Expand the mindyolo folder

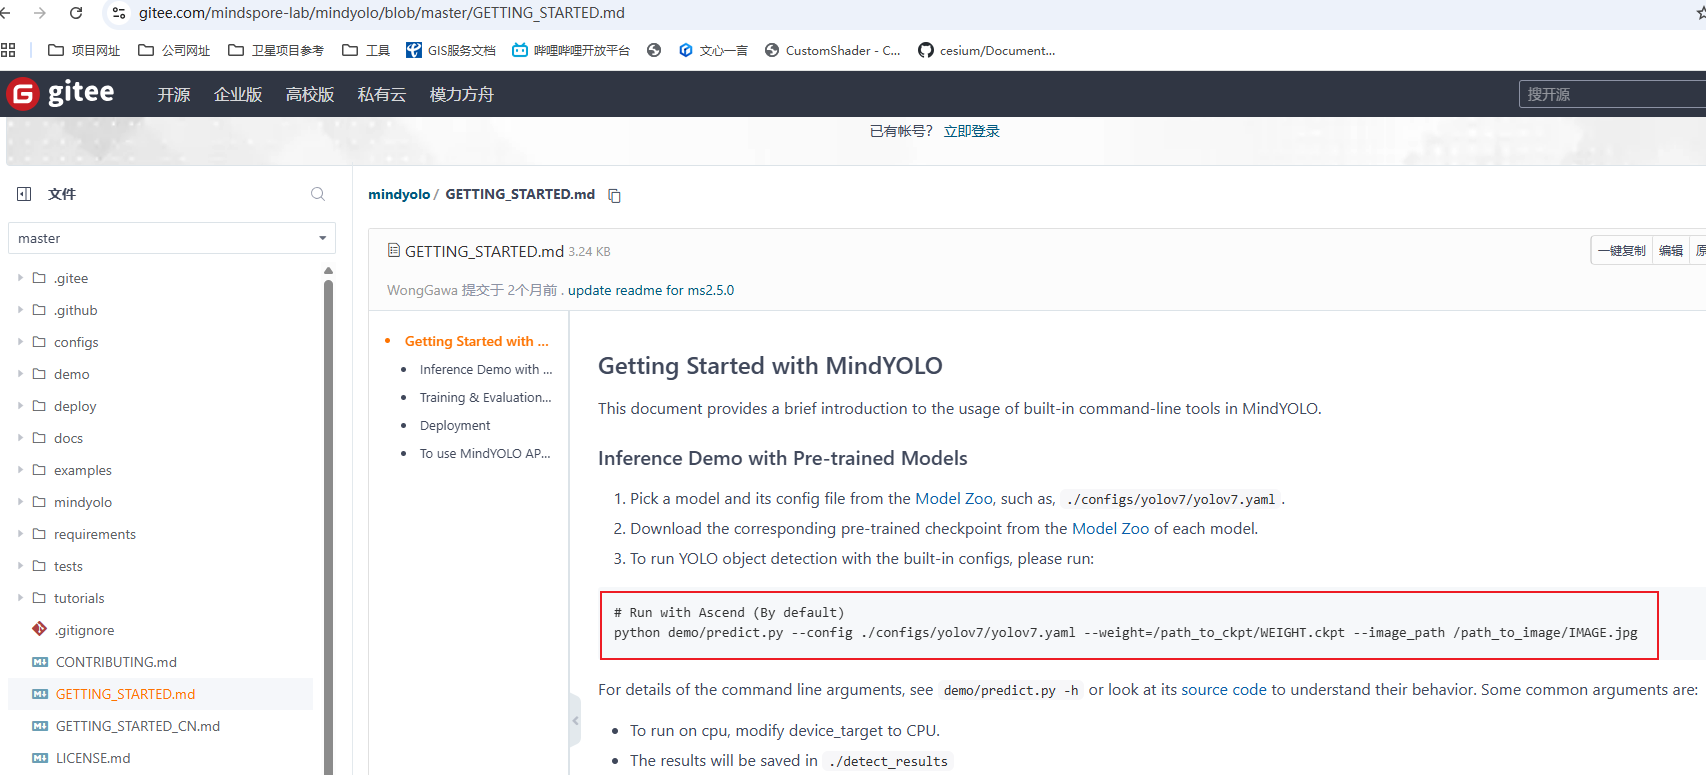coord(20,502)
